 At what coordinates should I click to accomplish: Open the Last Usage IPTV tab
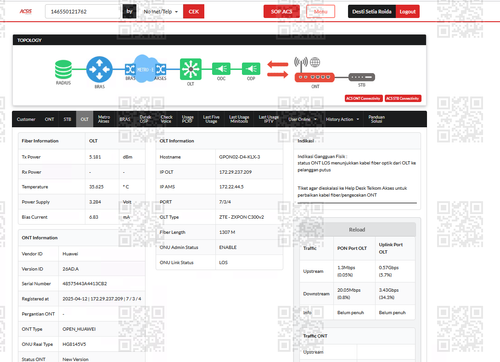[x=269, y=119]
